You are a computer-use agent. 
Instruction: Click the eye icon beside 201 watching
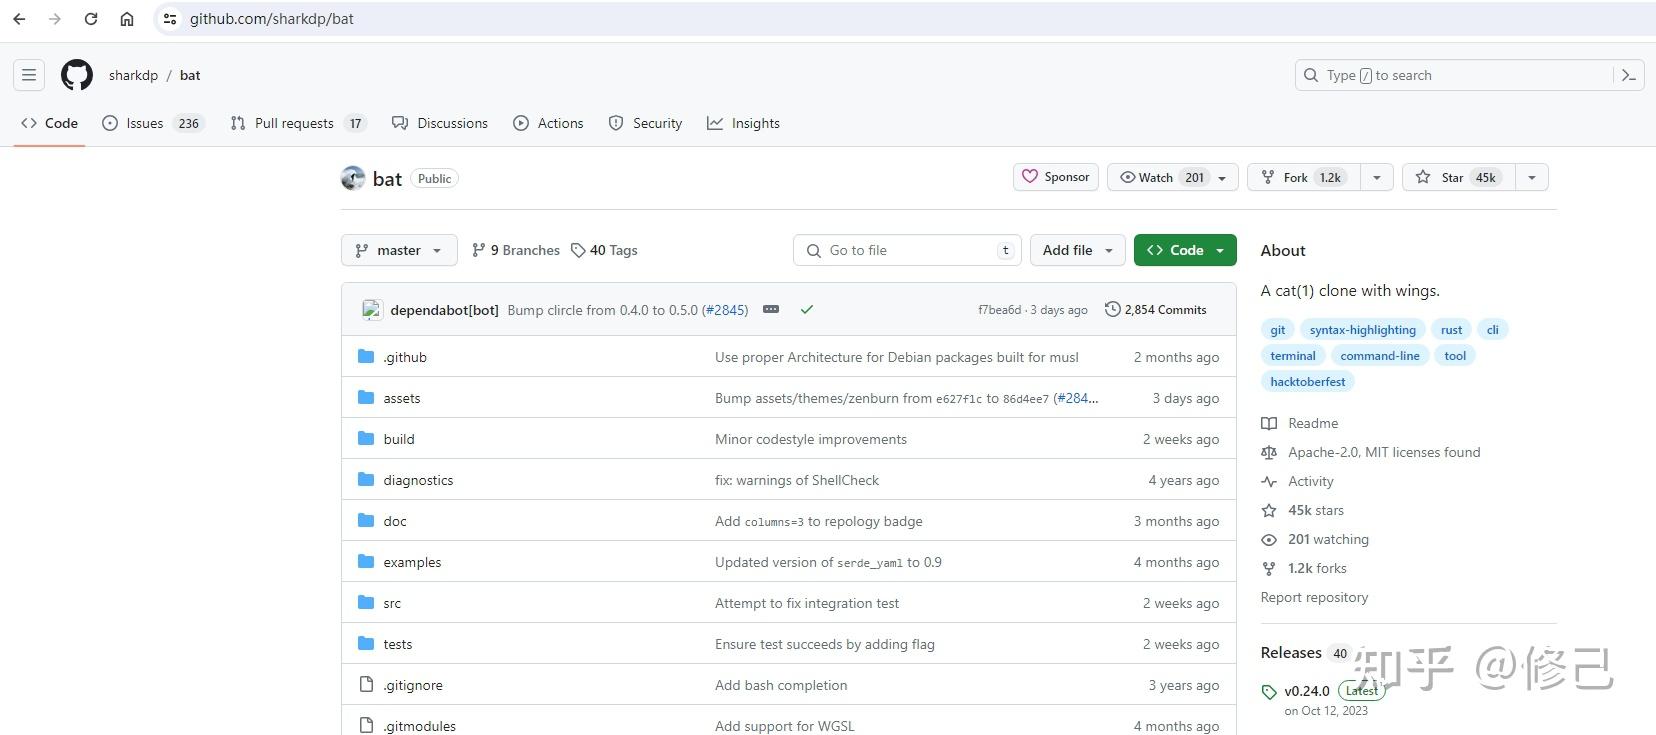tap(1269, 539)
